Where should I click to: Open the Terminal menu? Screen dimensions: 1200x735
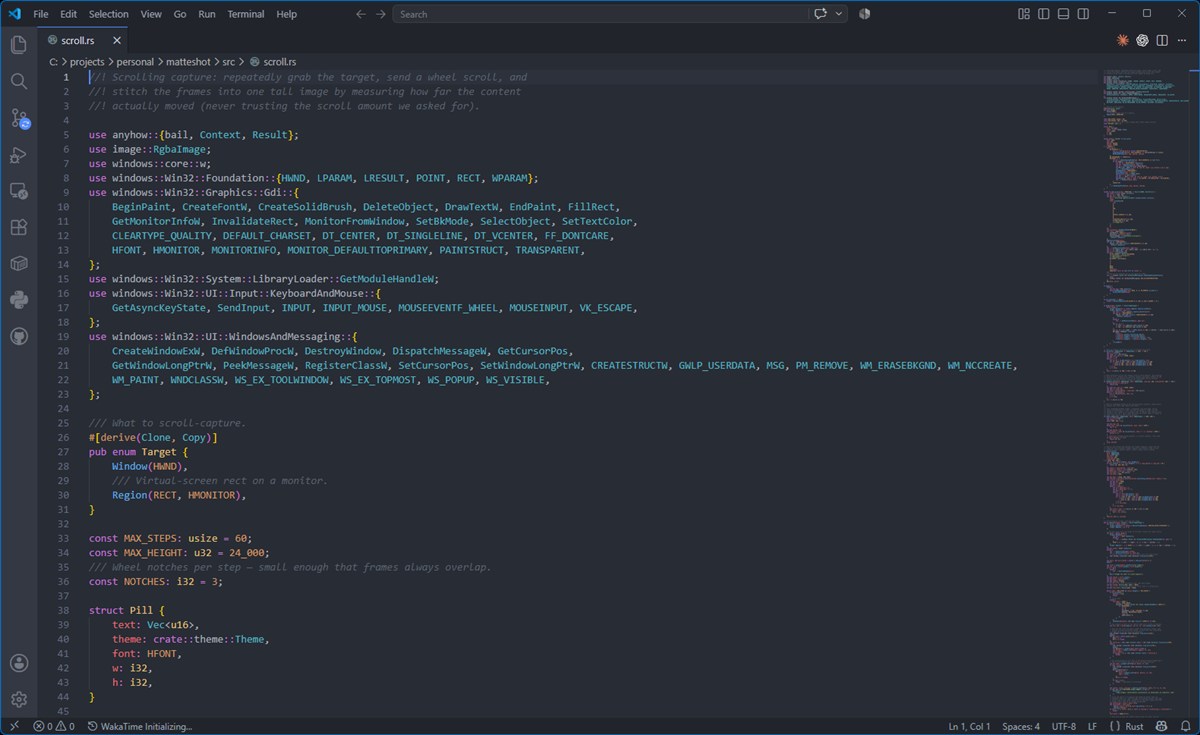coord(245,14)
